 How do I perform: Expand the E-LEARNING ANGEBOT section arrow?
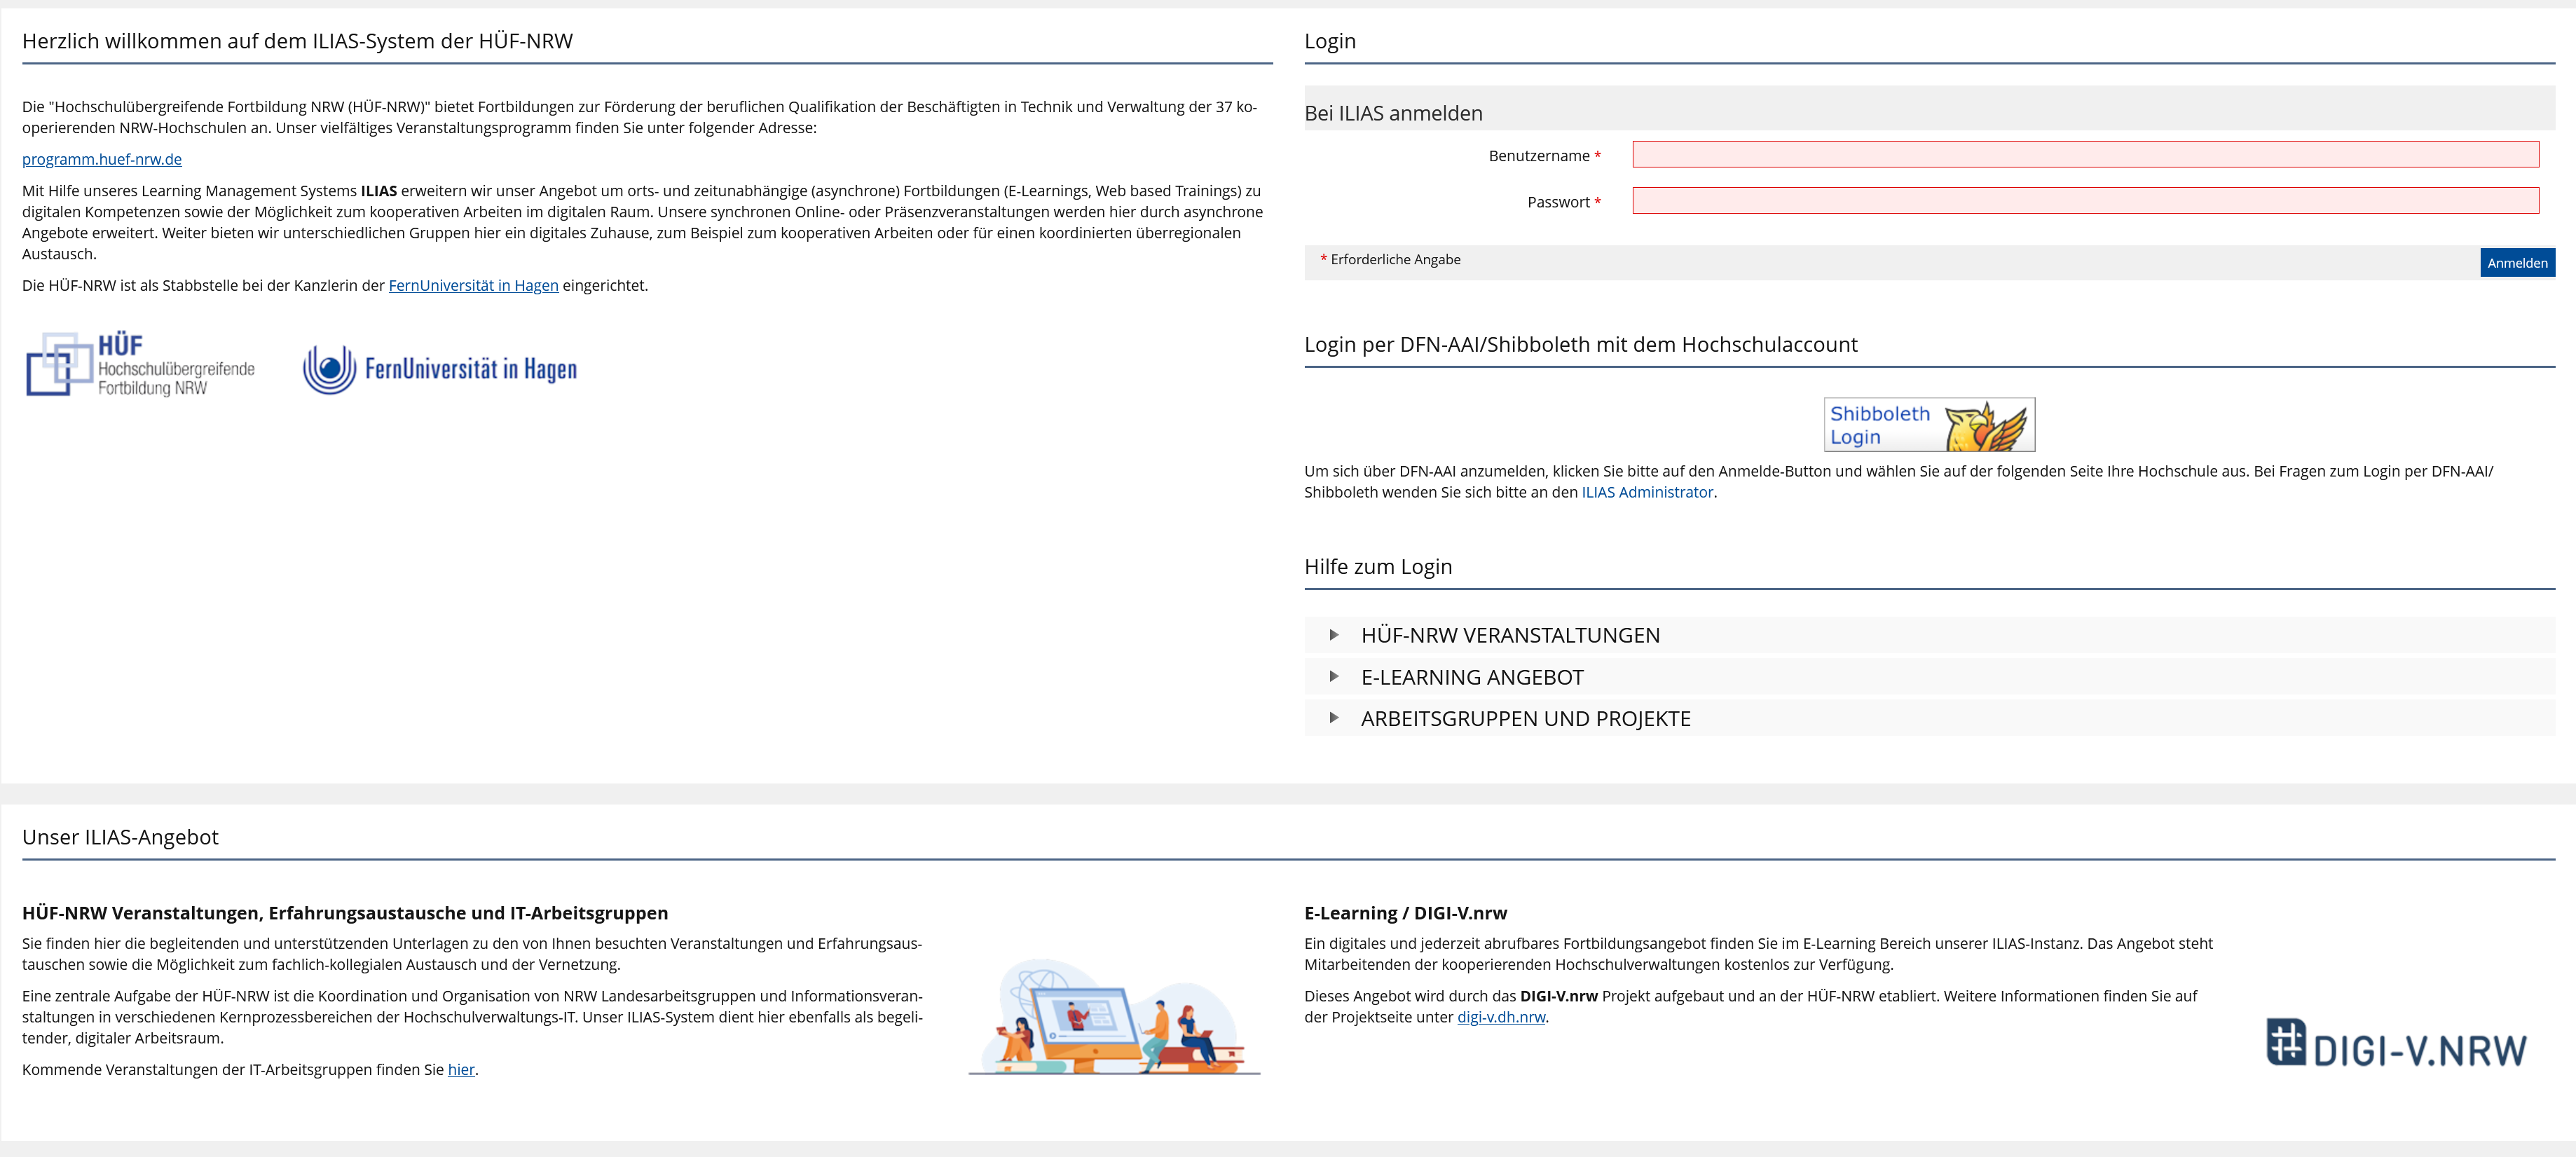click(1333, 677)
